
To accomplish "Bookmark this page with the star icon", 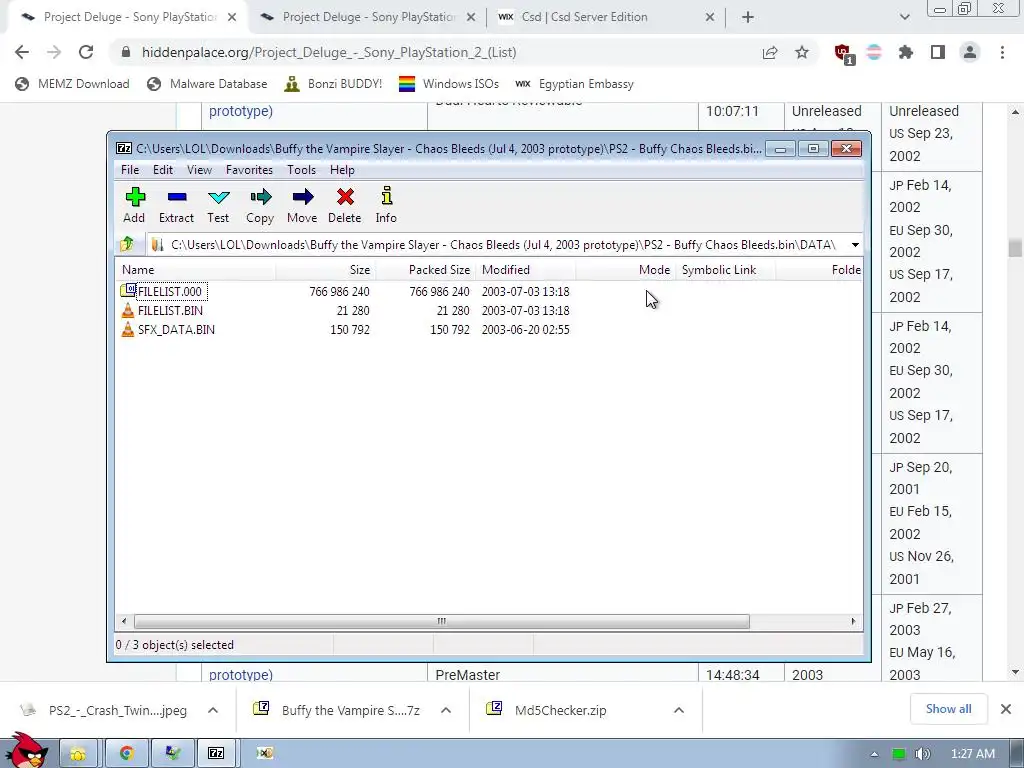I will point(802,53).
